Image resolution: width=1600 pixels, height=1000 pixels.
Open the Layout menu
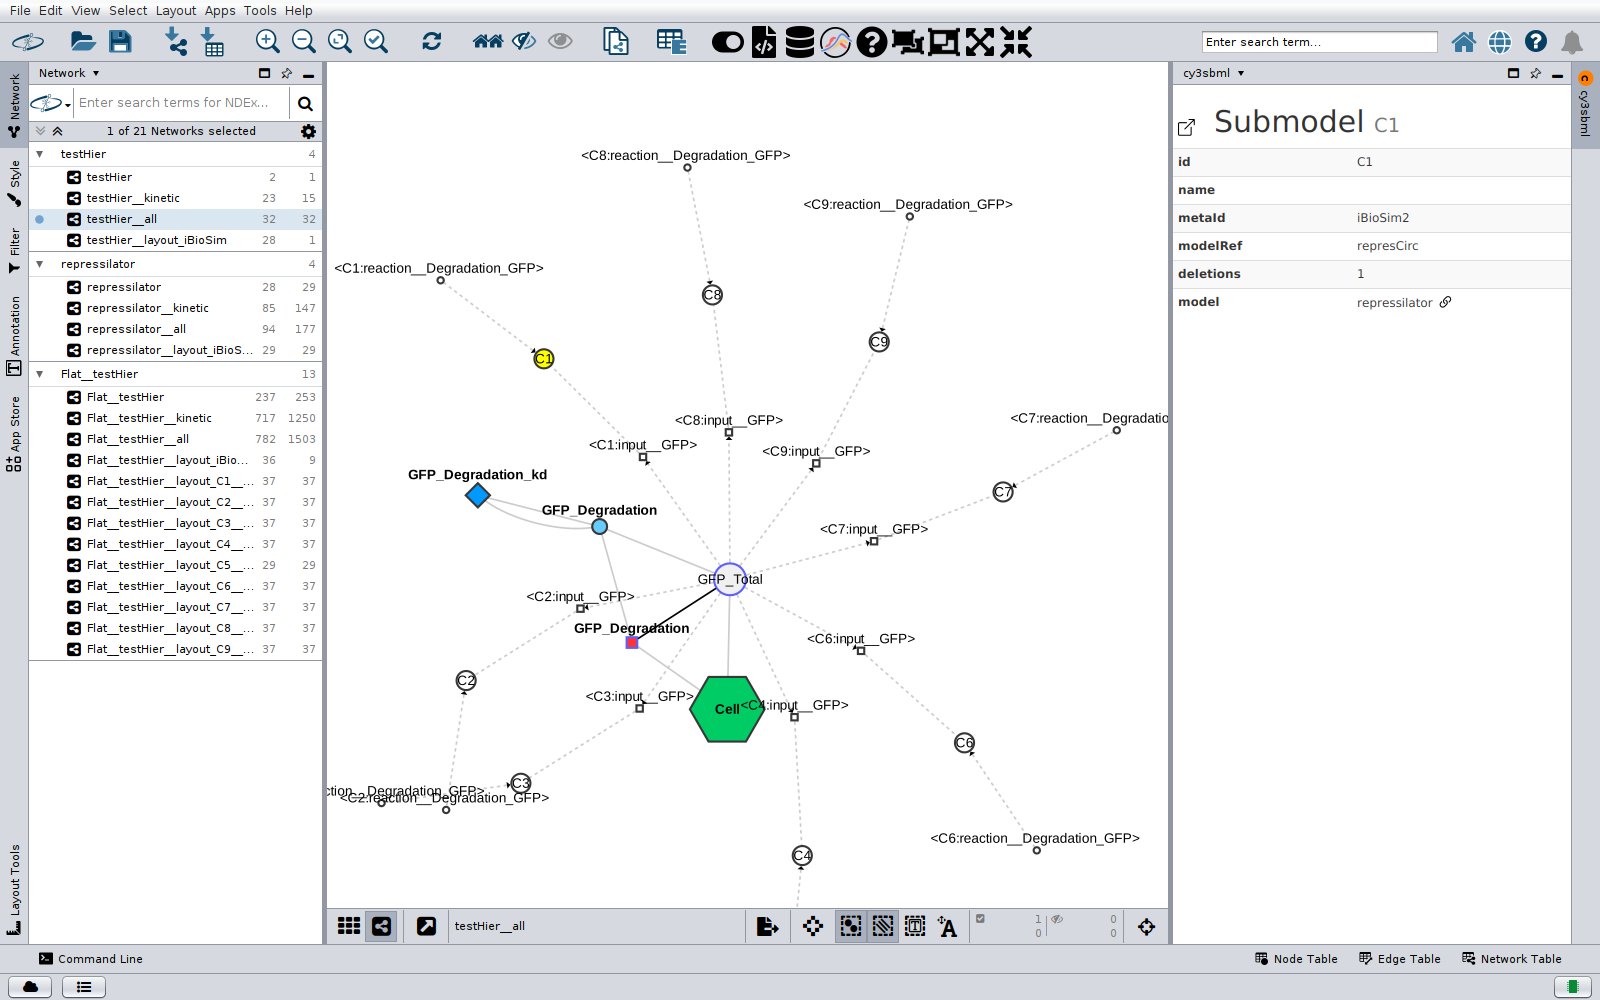tap(176, 10)
